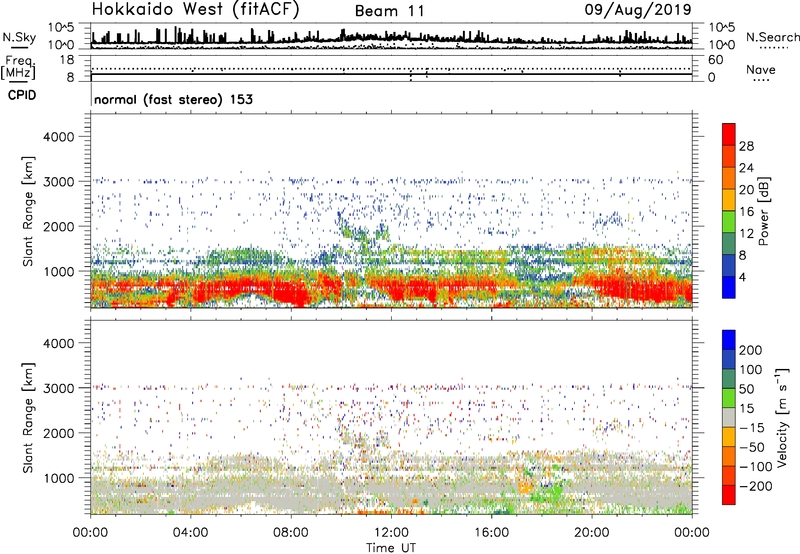
Task: Pick the bright green 15–50 velocity segment
Action: point(729,398)
